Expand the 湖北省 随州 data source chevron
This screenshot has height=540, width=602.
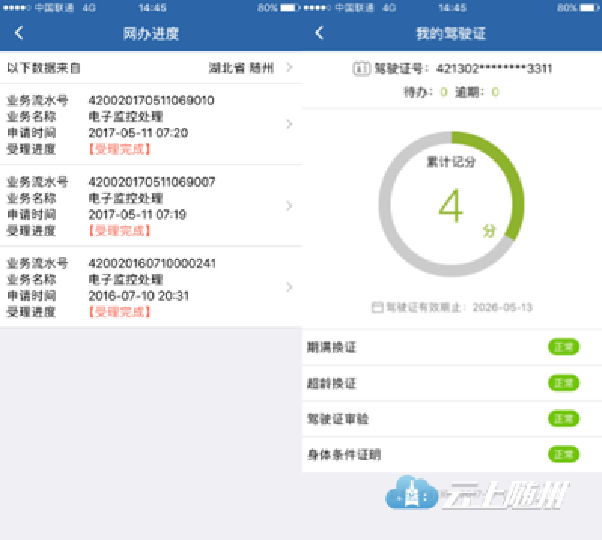click(x=289, y=68)
